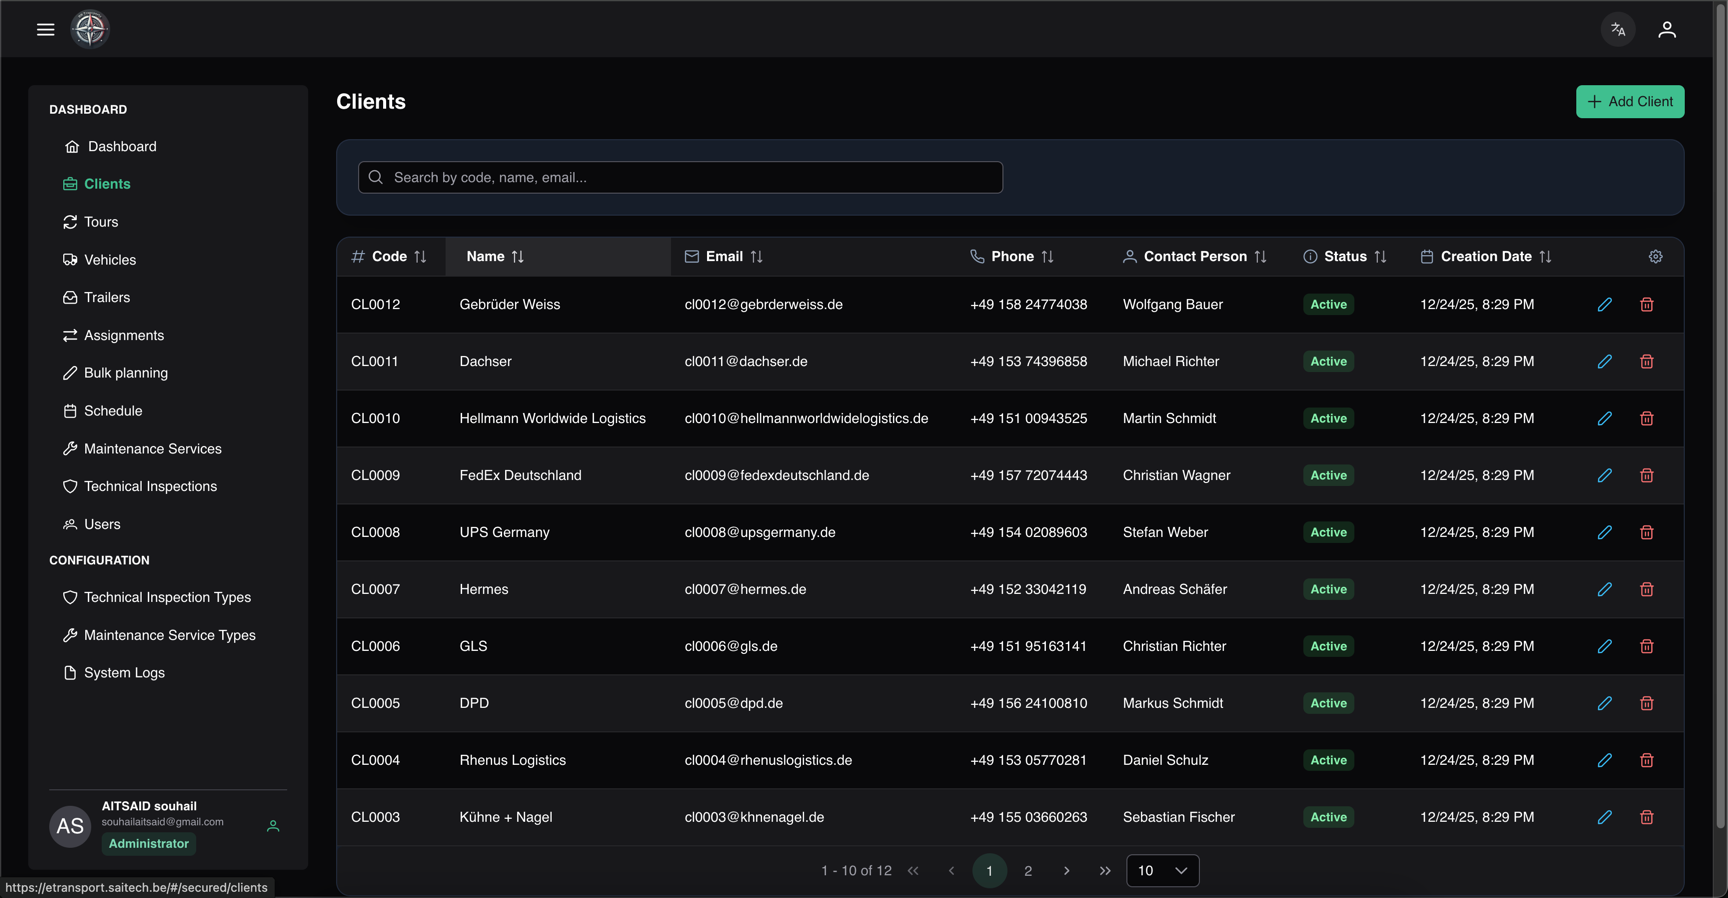Edit Kühne + Nagel client
The height and width of the screenshot is (898, 1728).
1605,818
